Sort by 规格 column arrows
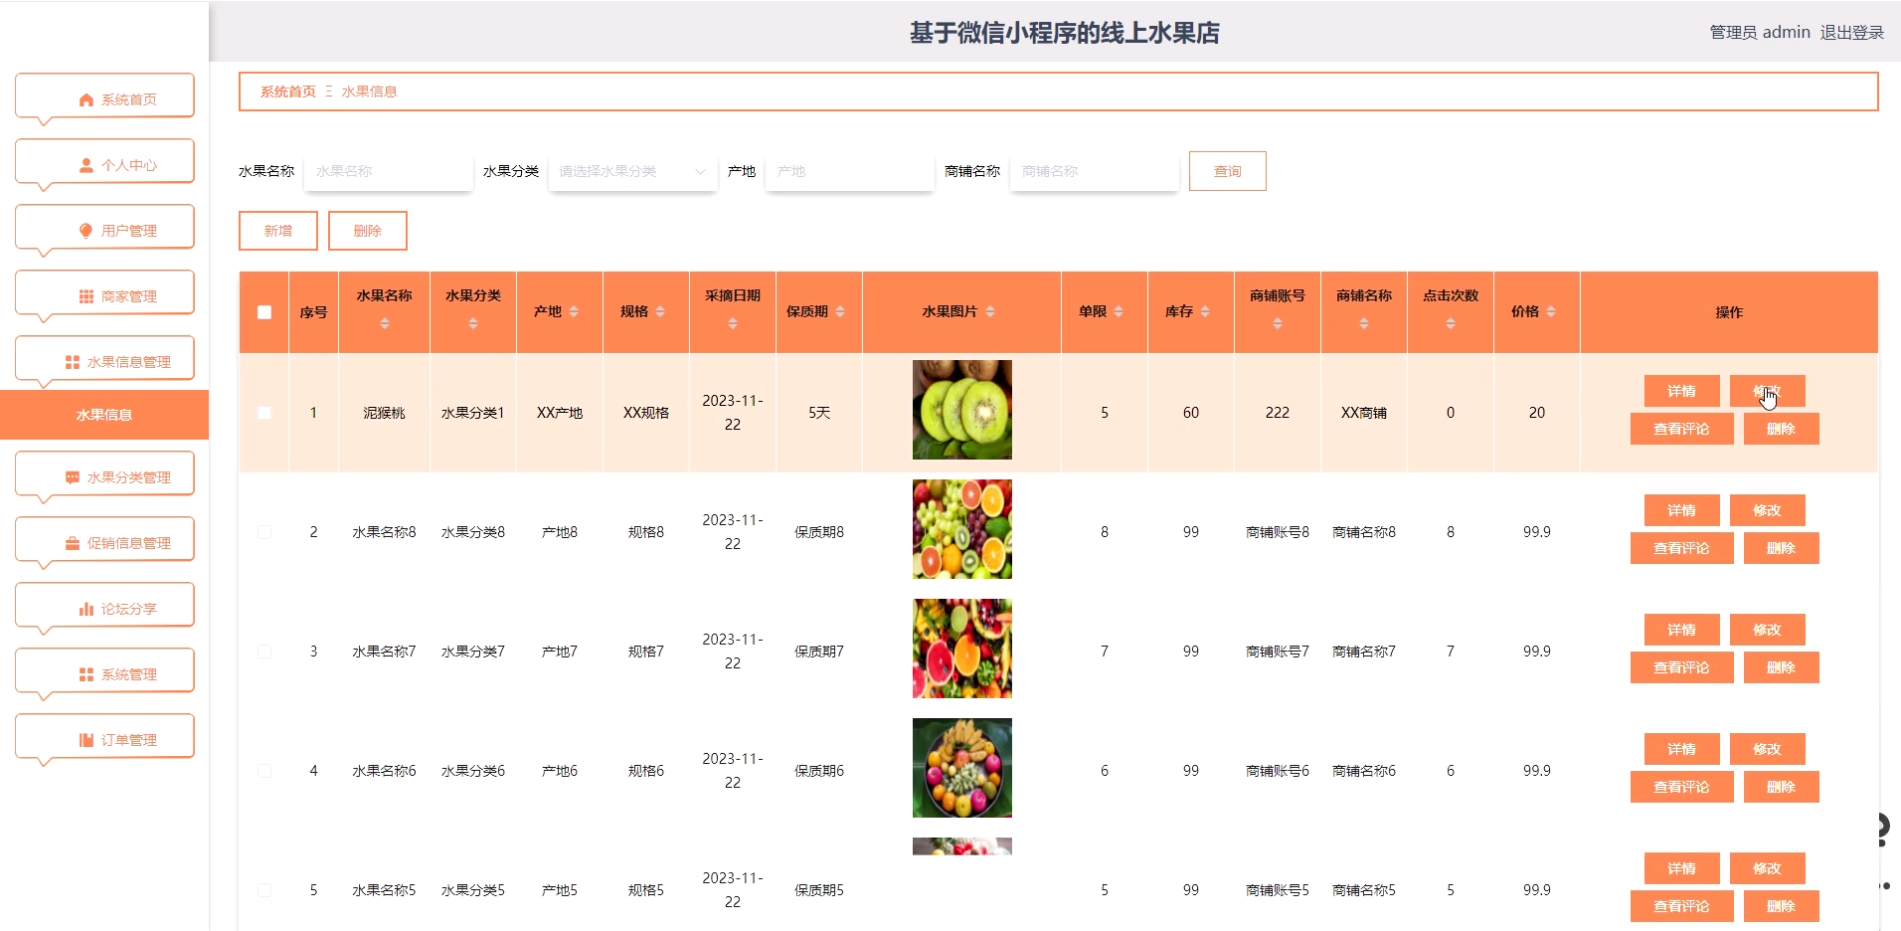 (660, 312)
